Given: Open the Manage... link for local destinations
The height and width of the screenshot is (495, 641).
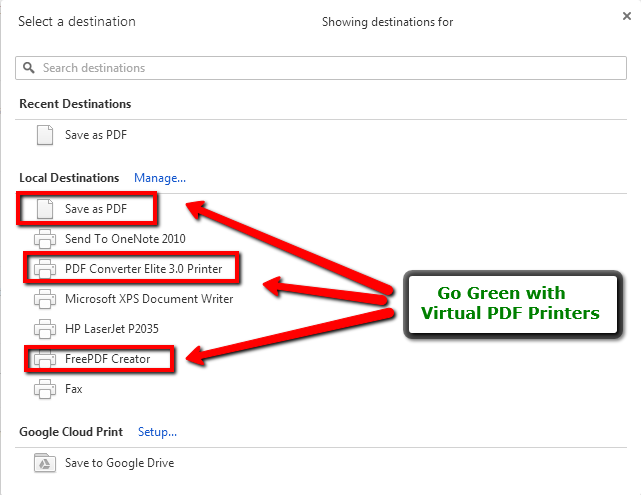Looking at the screenshot, I should coord(160,178).
